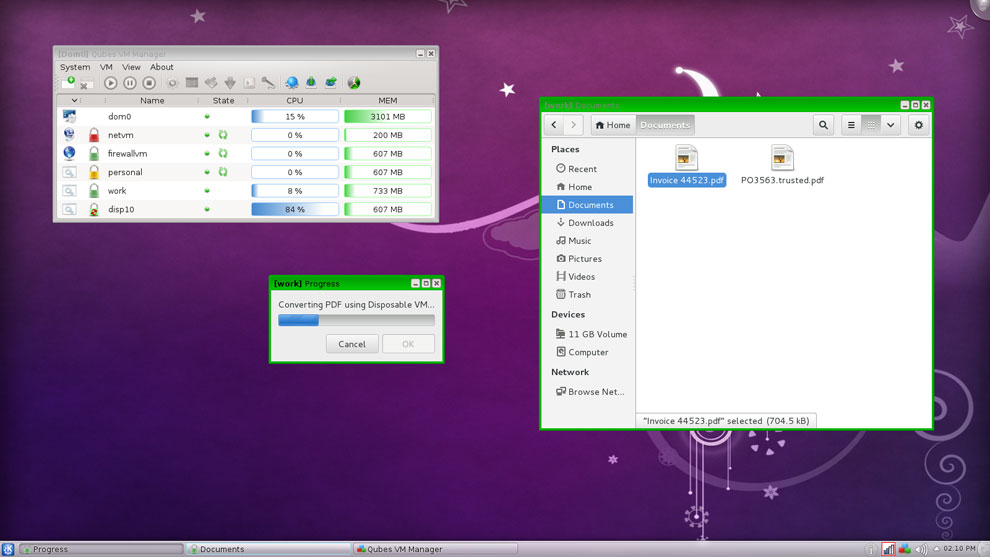
Task: Click the blue globe icon in VM Manager toolbar
Action: pos(292,83)
